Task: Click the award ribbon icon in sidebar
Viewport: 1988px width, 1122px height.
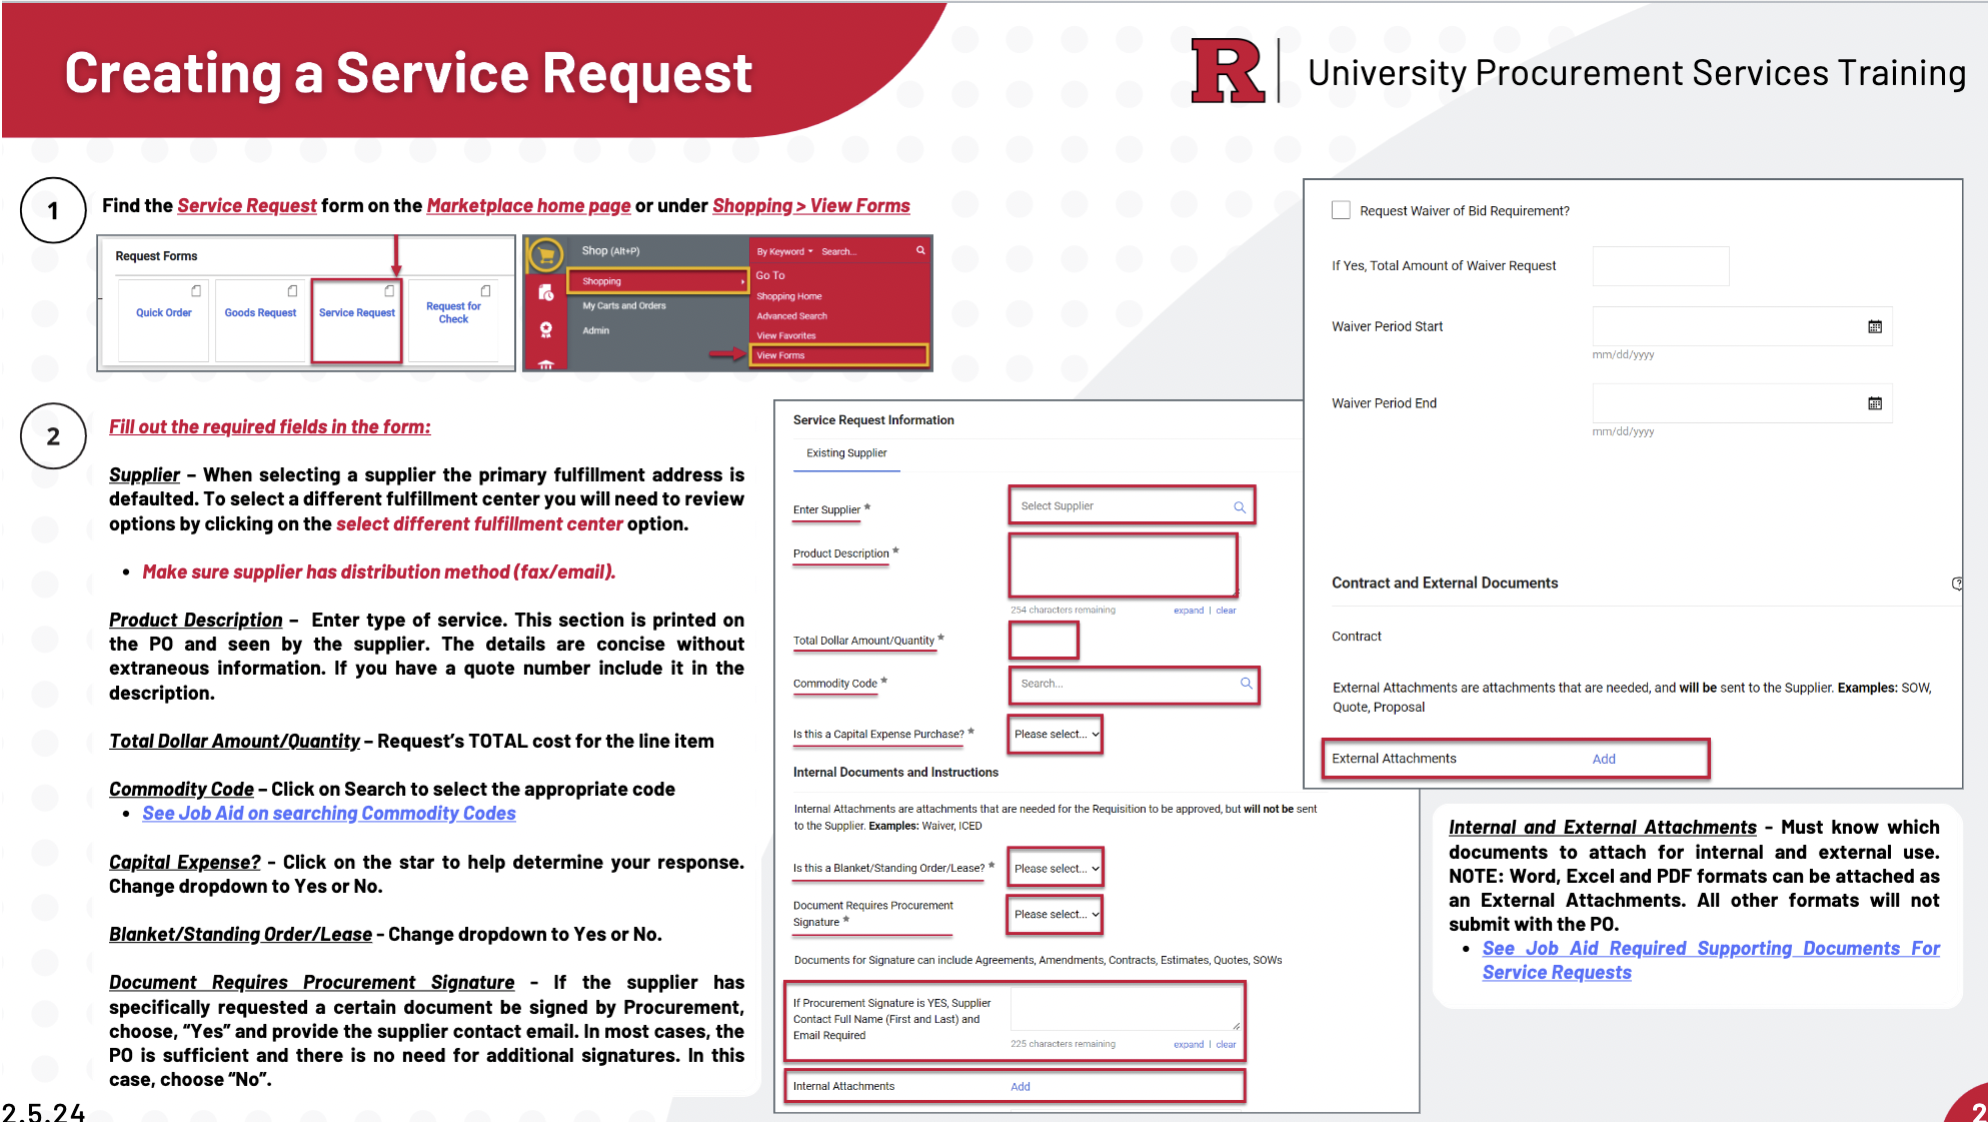Action: [x=546, y=329]
